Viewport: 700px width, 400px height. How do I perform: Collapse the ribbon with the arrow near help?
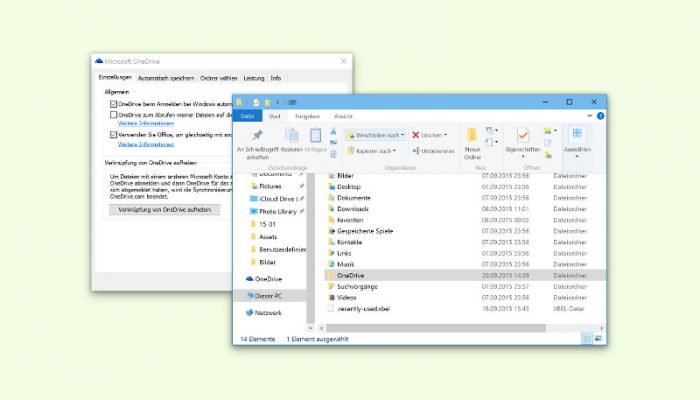589,116
